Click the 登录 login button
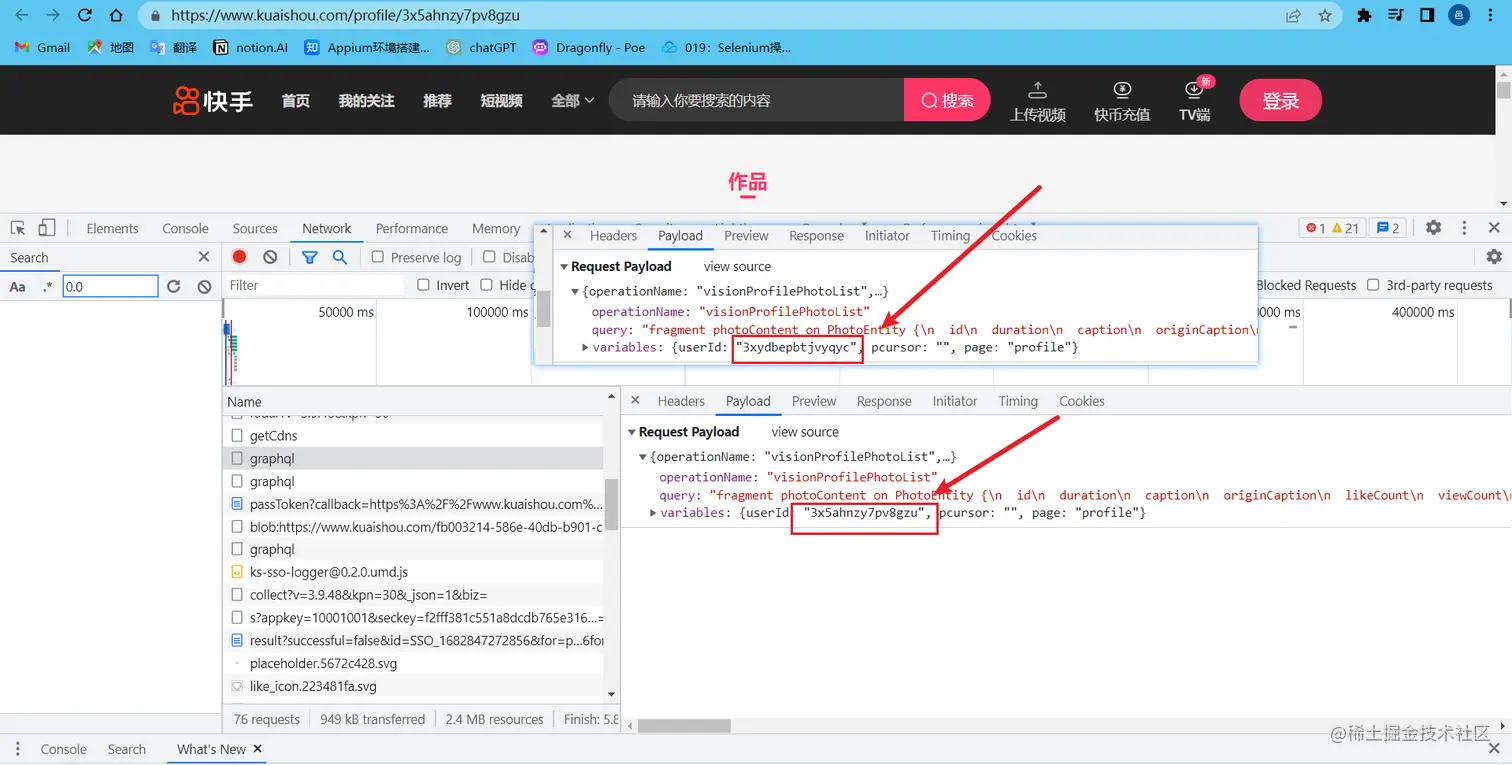The height and width of the screenshot is (765, 1512). [x=1281, y=100]
